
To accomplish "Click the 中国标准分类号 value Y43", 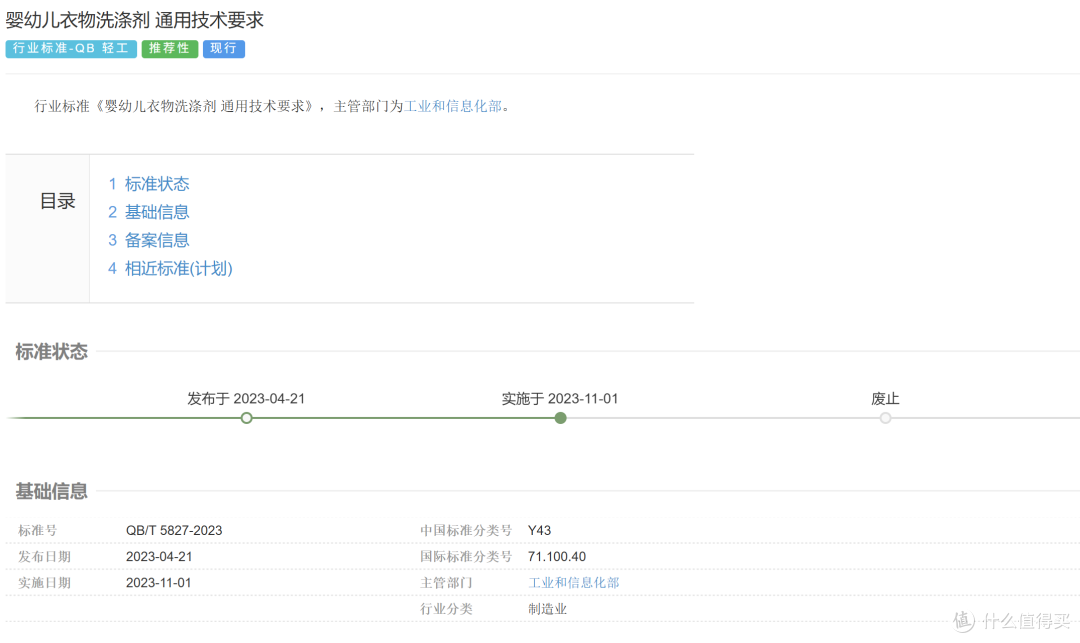I will (539, 531).
